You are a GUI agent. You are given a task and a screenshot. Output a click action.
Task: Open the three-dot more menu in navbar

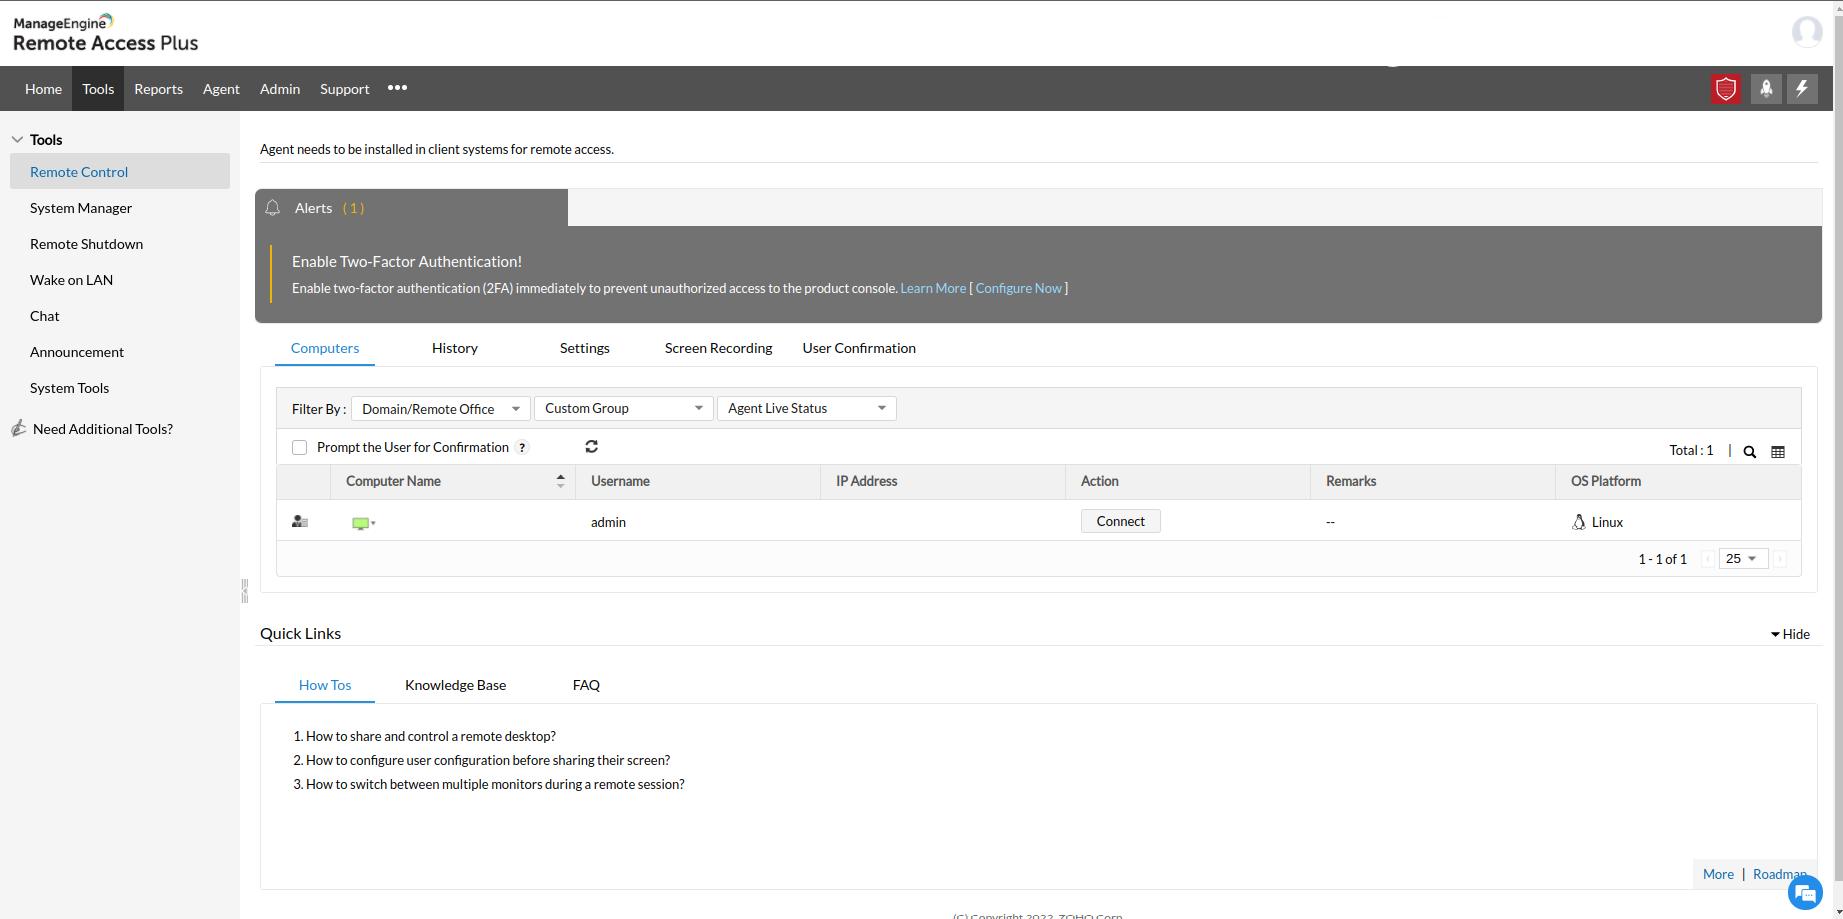point(397,88)
